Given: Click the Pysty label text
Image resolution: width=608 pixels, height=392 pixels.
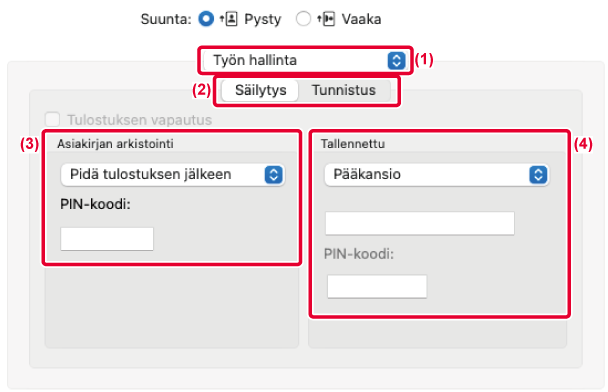Looking at the screenshot, I should click(x=263, y=19).
